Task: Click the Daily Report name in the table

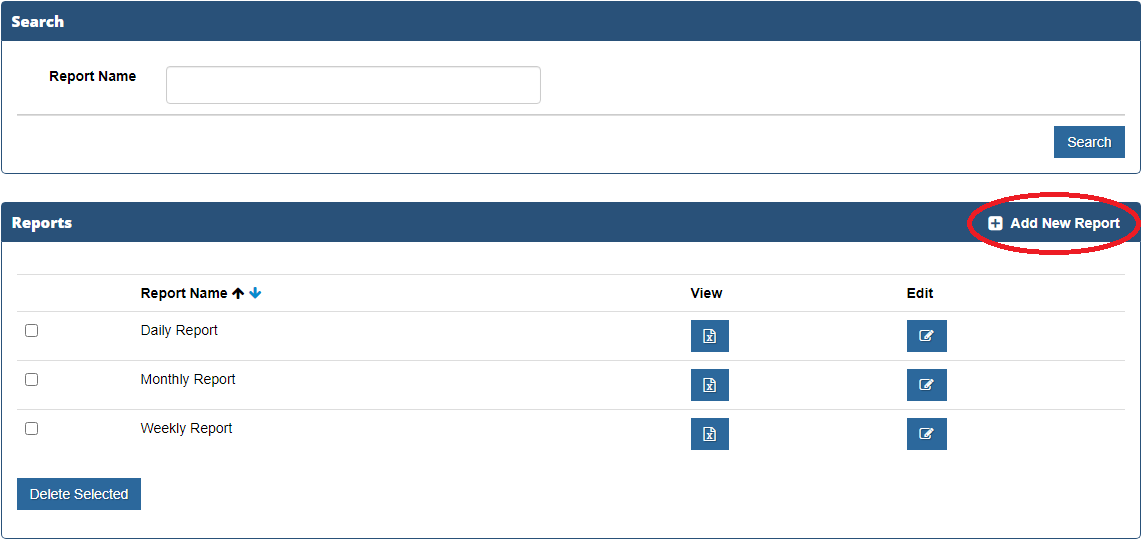Action: (x=179, y=330)
